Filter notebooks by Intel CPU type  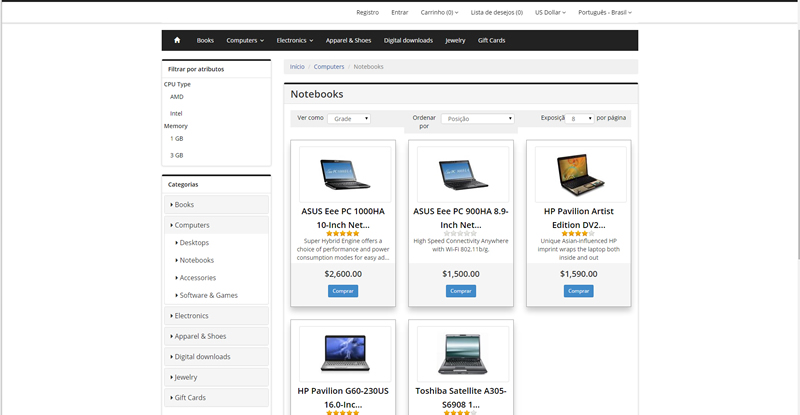177,113
